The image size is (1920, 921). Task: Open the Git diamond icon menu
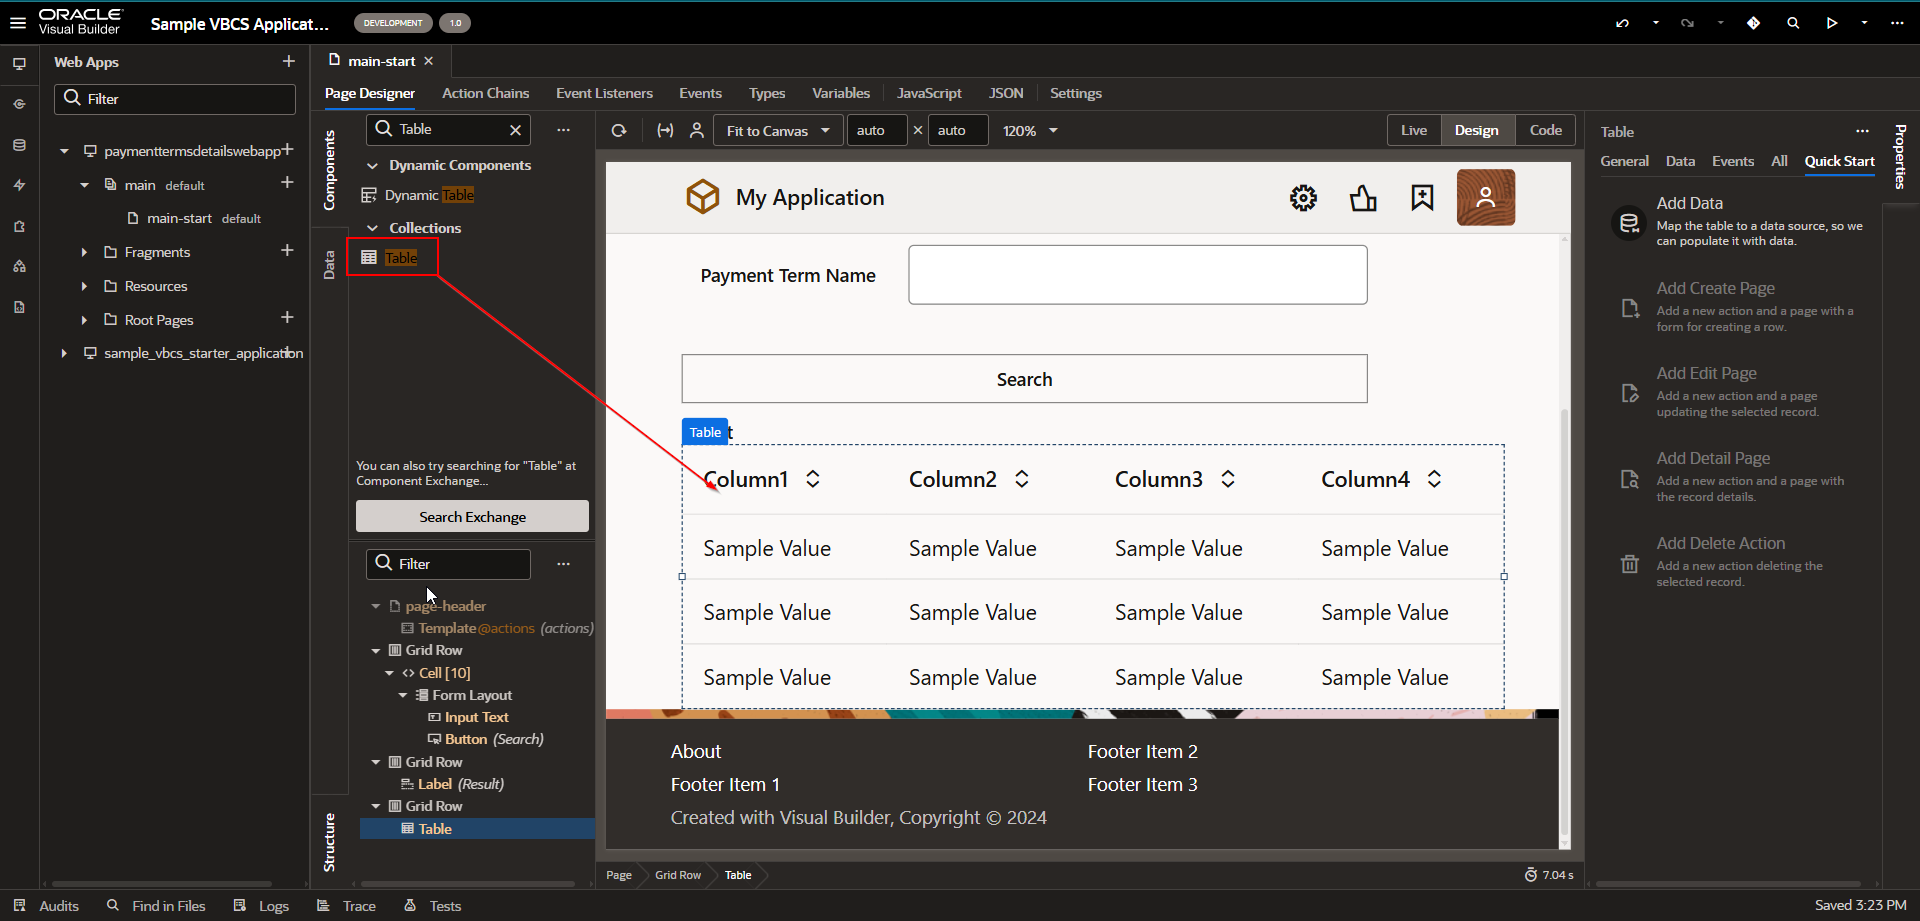1753,23
